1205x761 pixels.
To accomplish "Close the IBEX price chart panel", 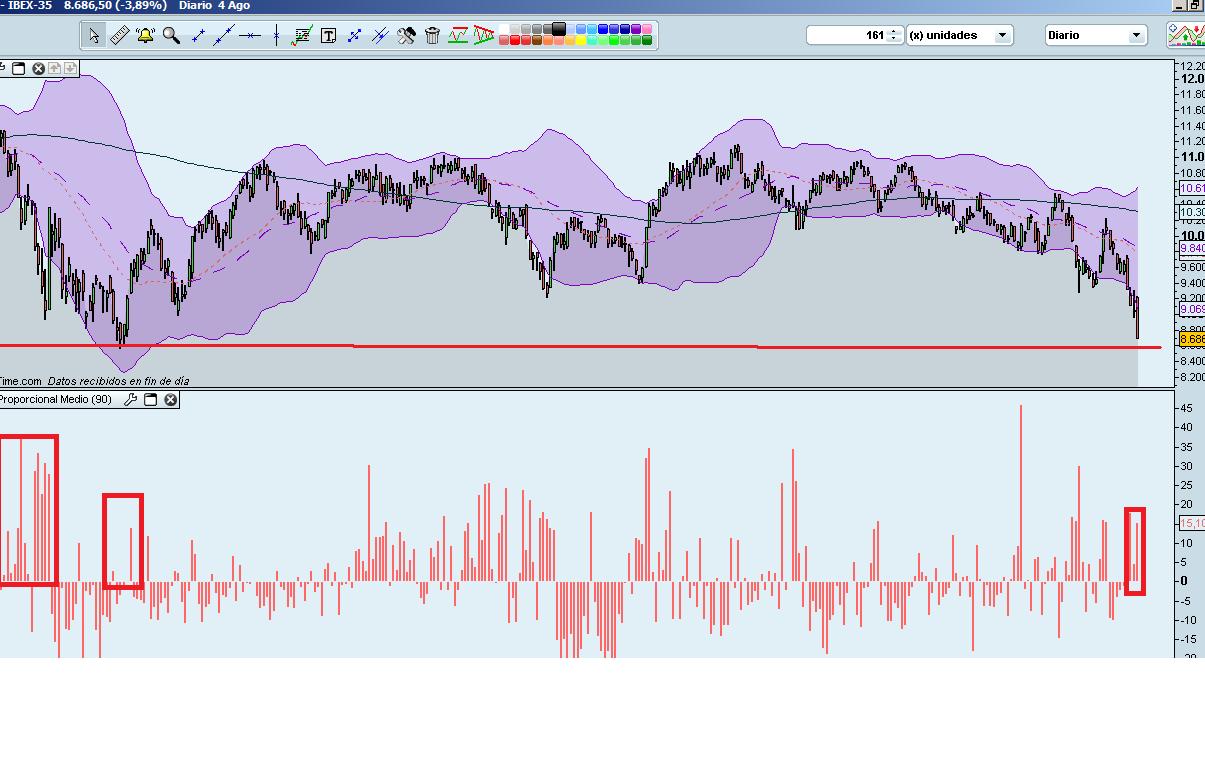I will click(39, 69).
